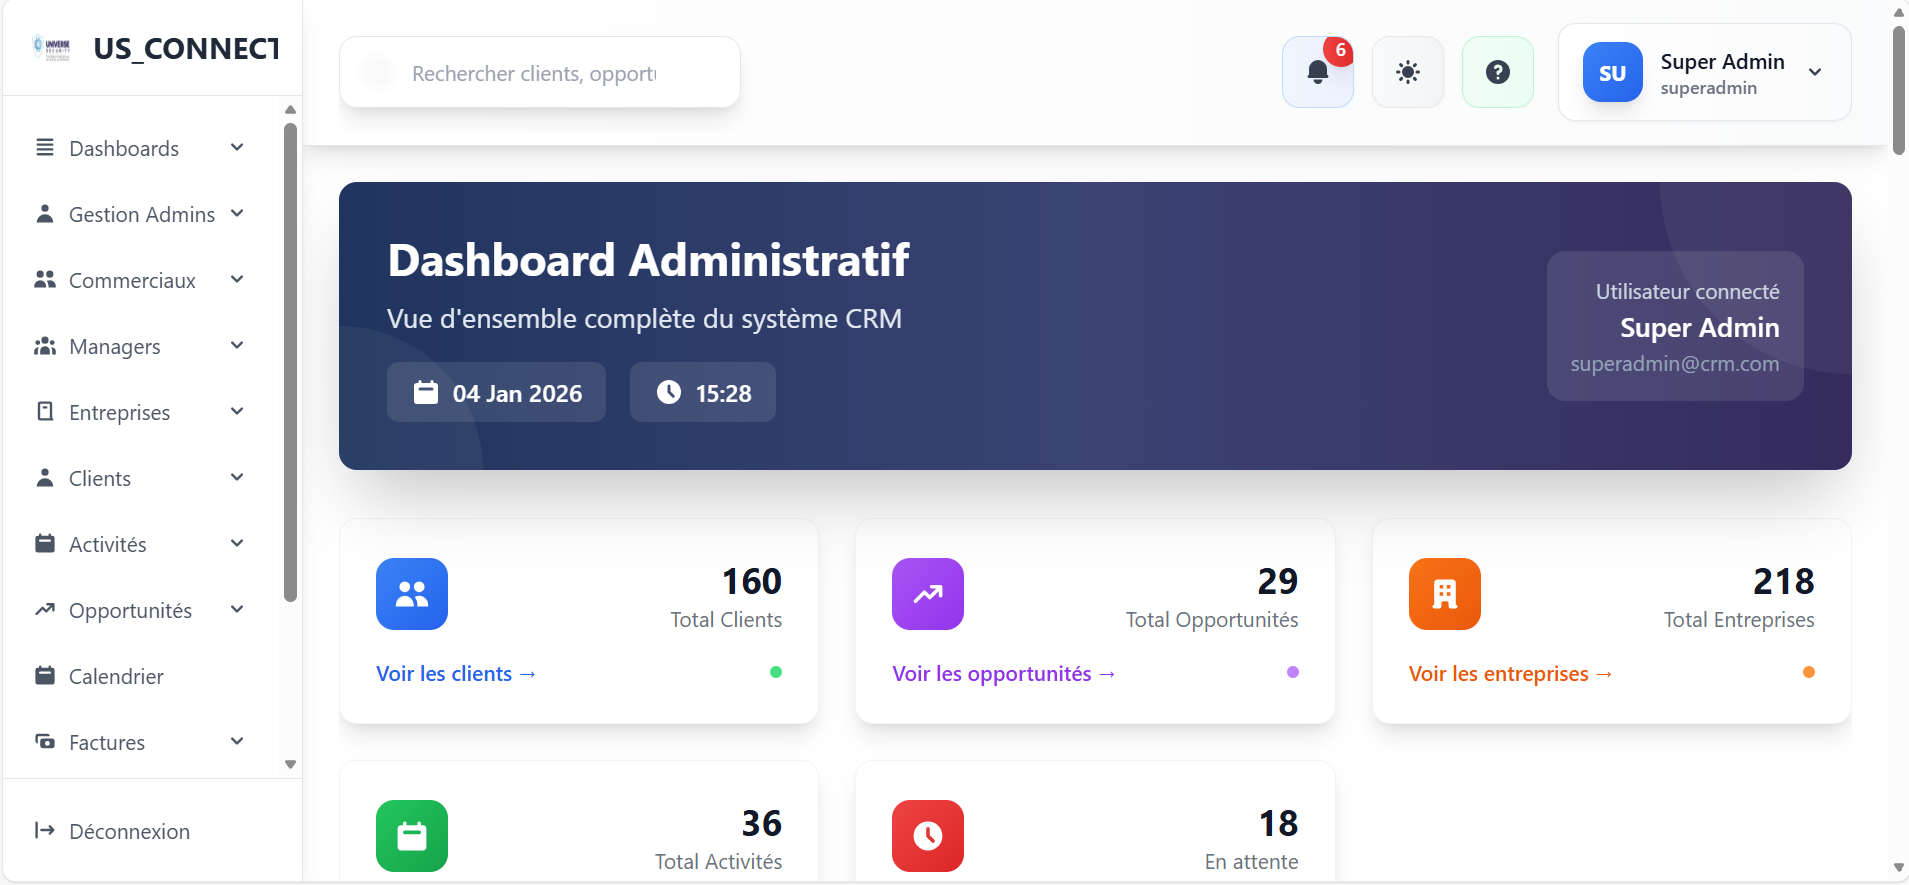Click the SU avatar badge
This screenshot has width=1909, height=885.
coord(1612,72)
